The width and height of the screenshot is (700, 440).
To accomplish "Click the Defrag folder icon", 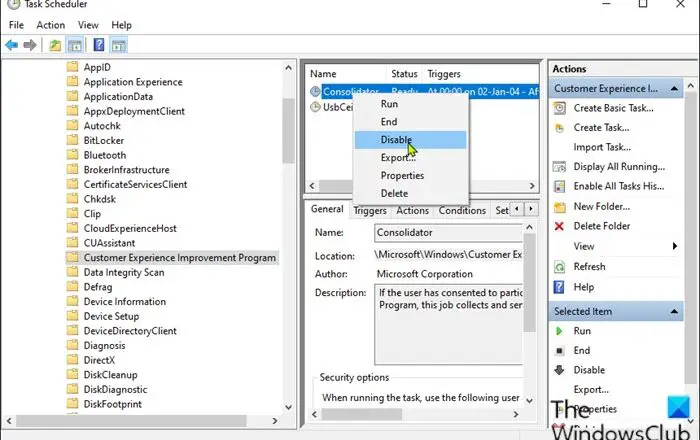I will [72, 287].
